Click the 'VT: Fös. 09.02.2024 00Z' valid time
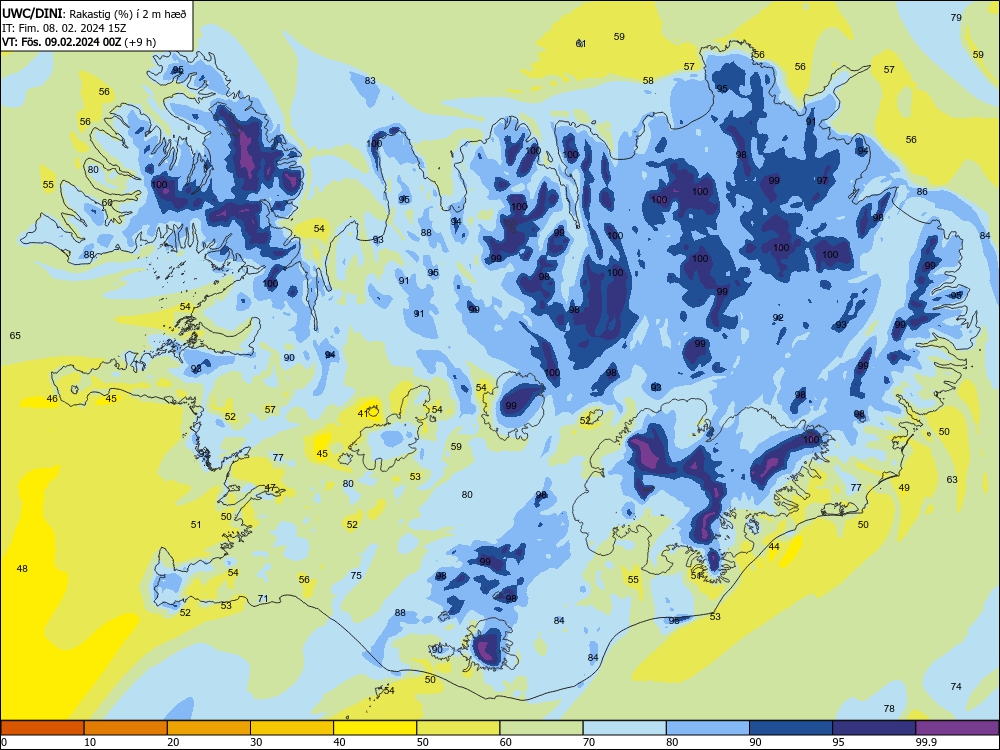 pos(61,42)
